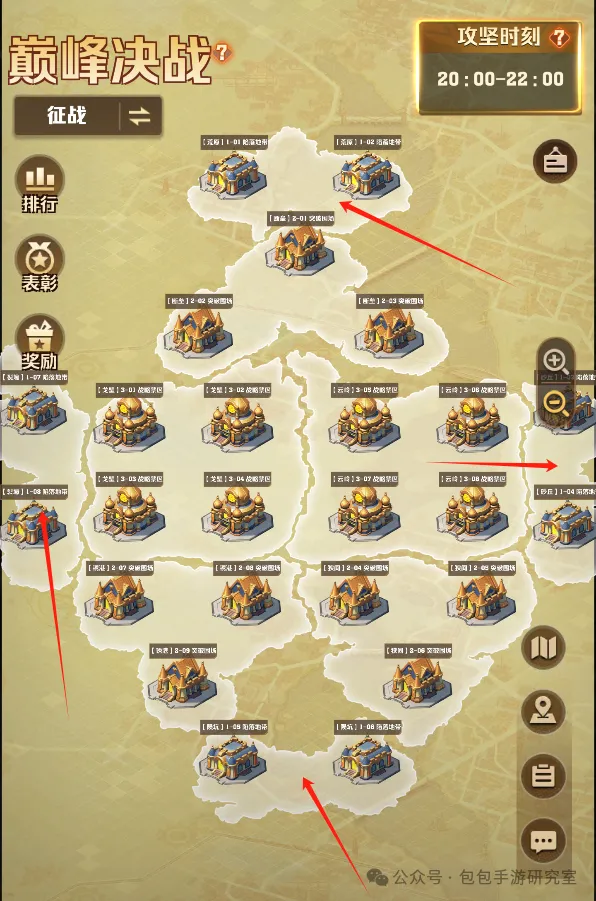The width and height of the screenshot is (596, 901).
Task: Open the signboard notice icon at top right
Action: pos(555,161)
